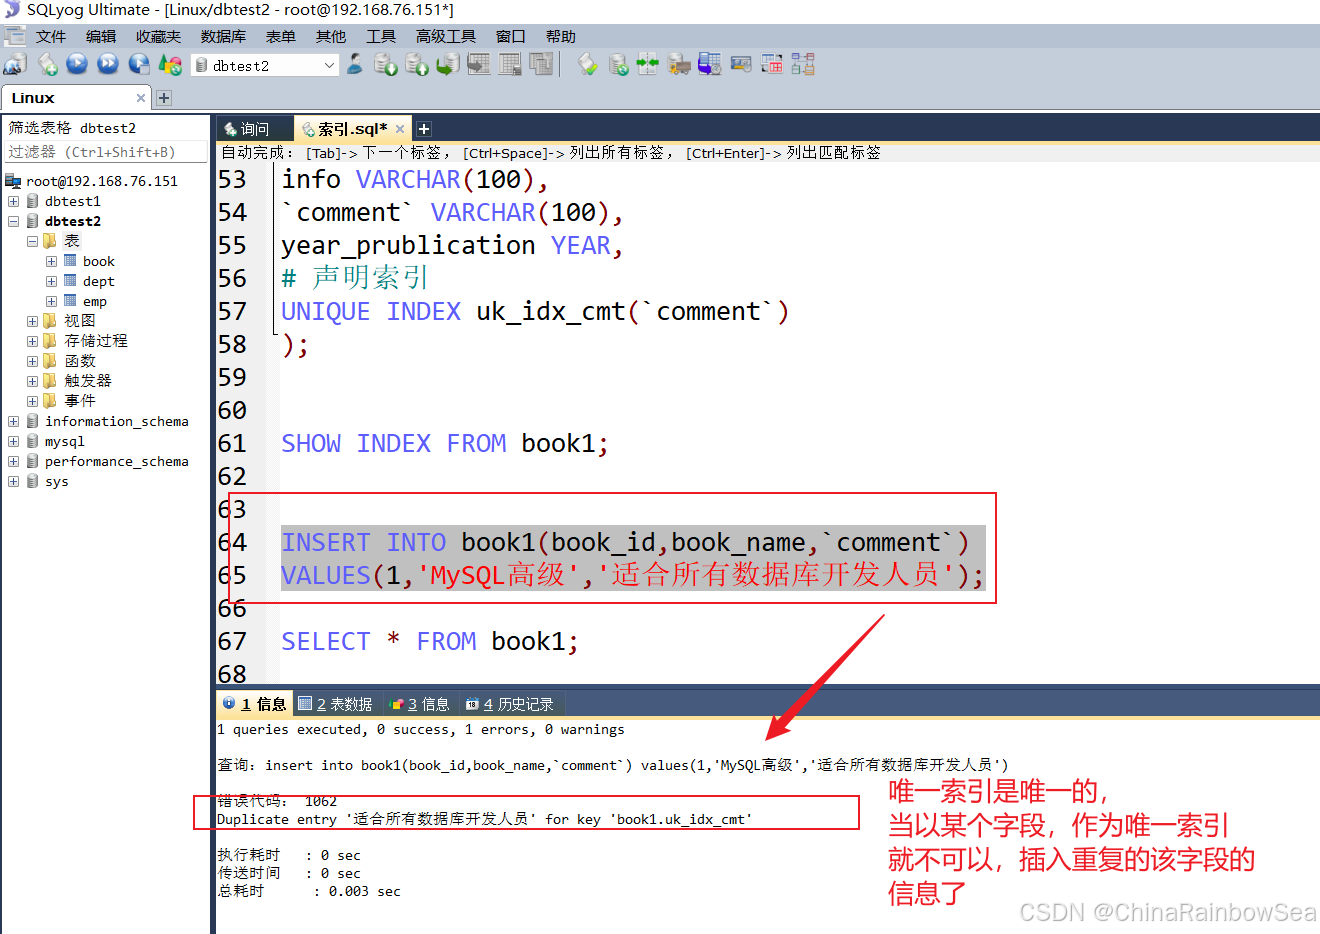Open a new query connection icon
Viewport: 1320px width, 934px height.
(x=15, y=64)
